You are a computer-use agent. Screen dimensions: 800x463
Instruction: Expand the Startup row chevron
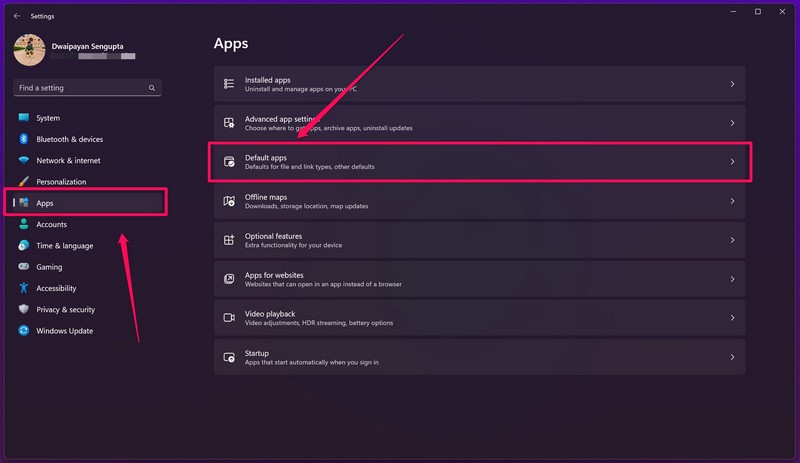pos(732,357)
